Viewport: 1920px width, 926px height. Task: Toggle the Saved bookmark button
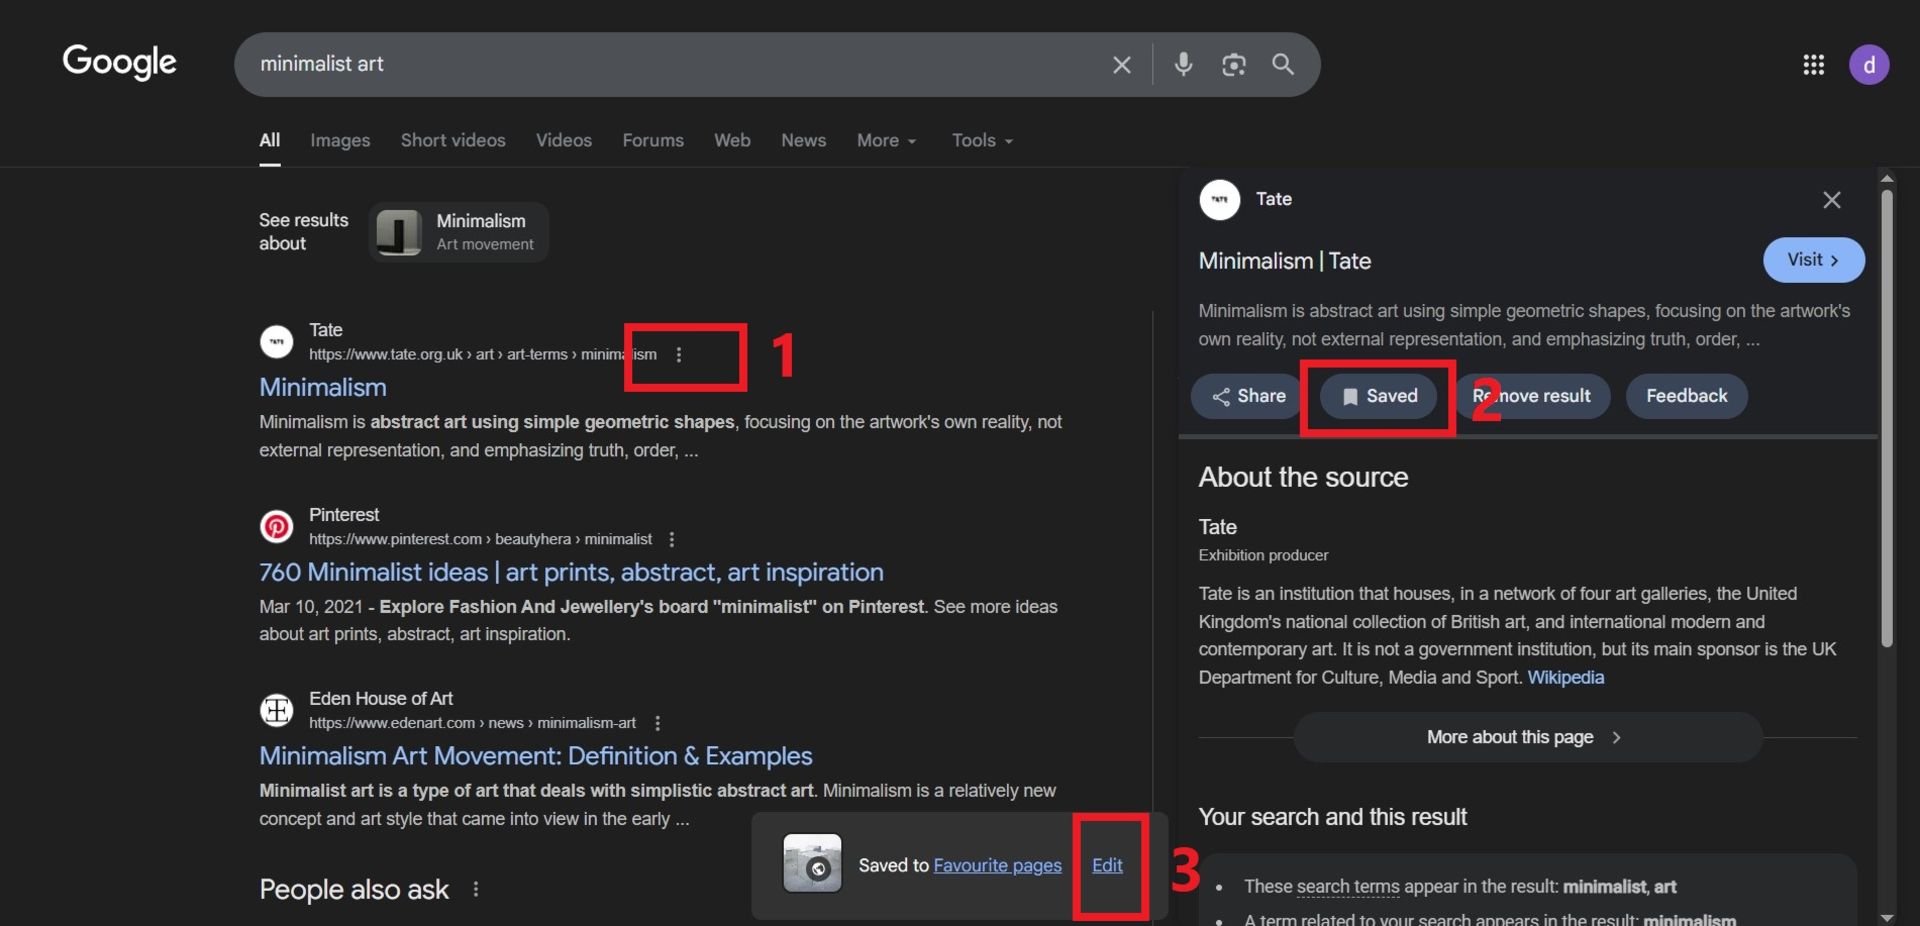pyautogui.click(x=1379, y=396)
